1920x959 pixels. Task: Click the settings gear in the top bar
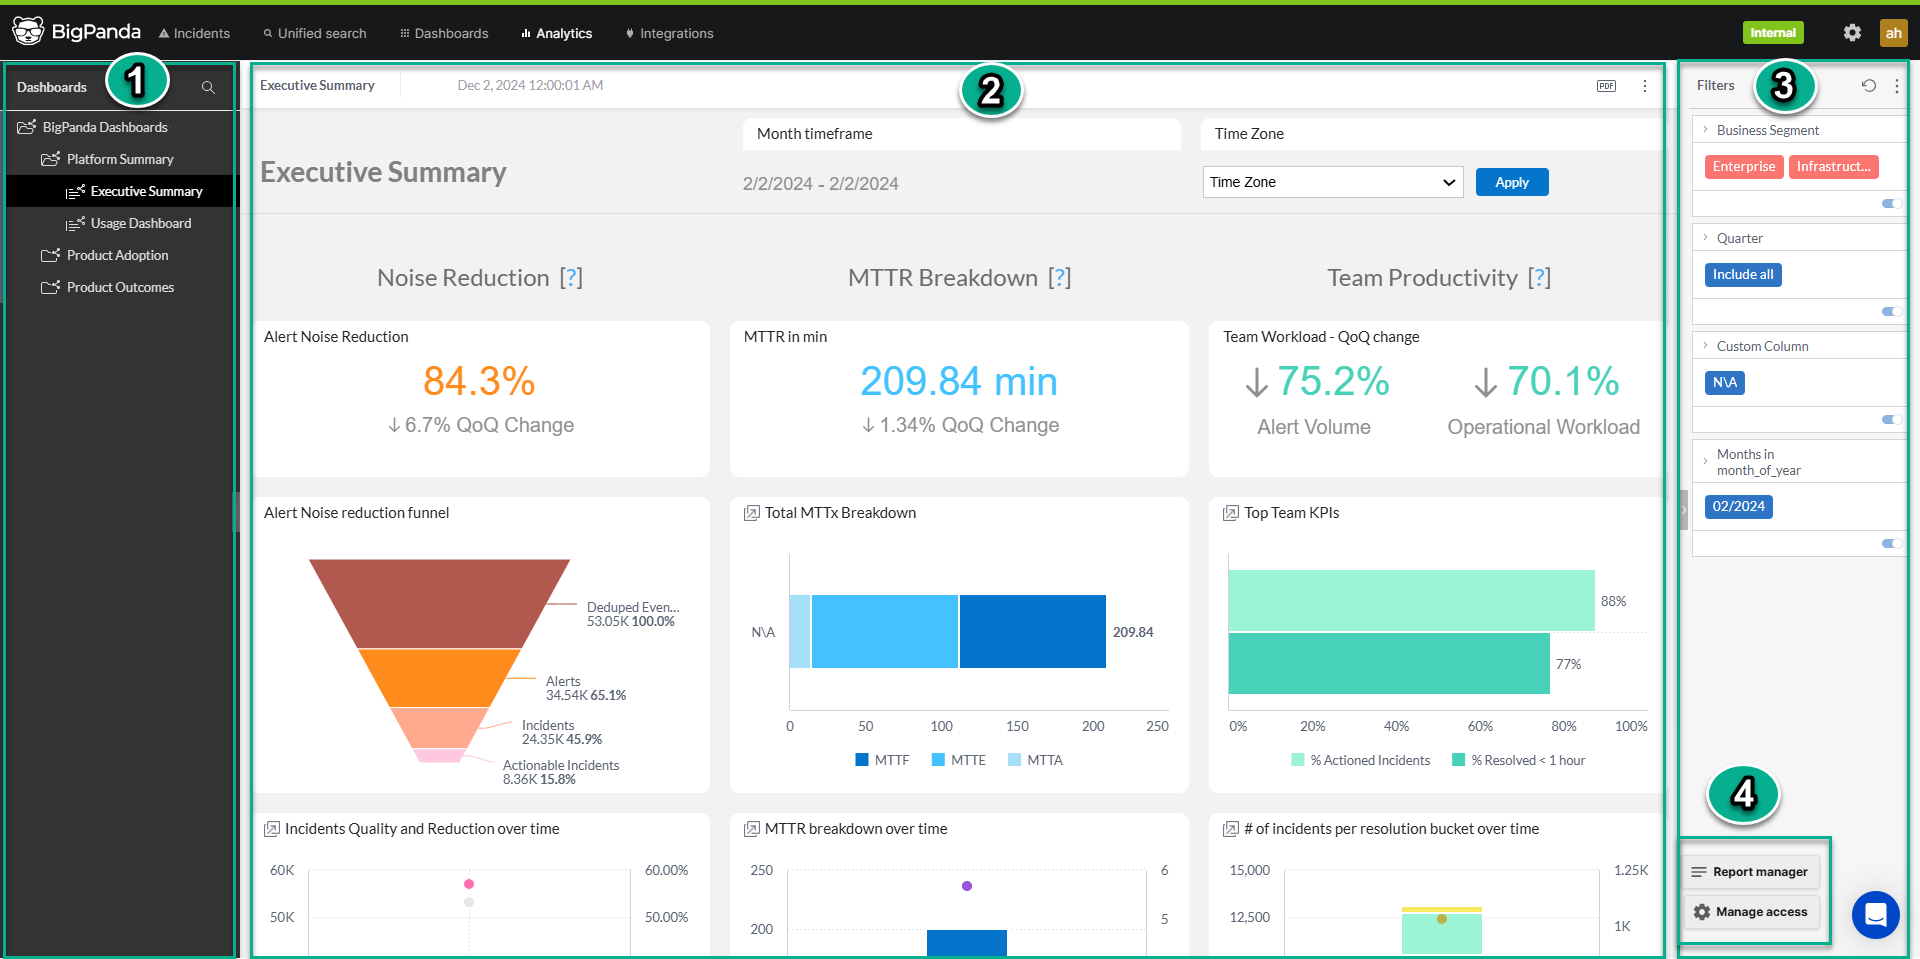[1852, 32]
